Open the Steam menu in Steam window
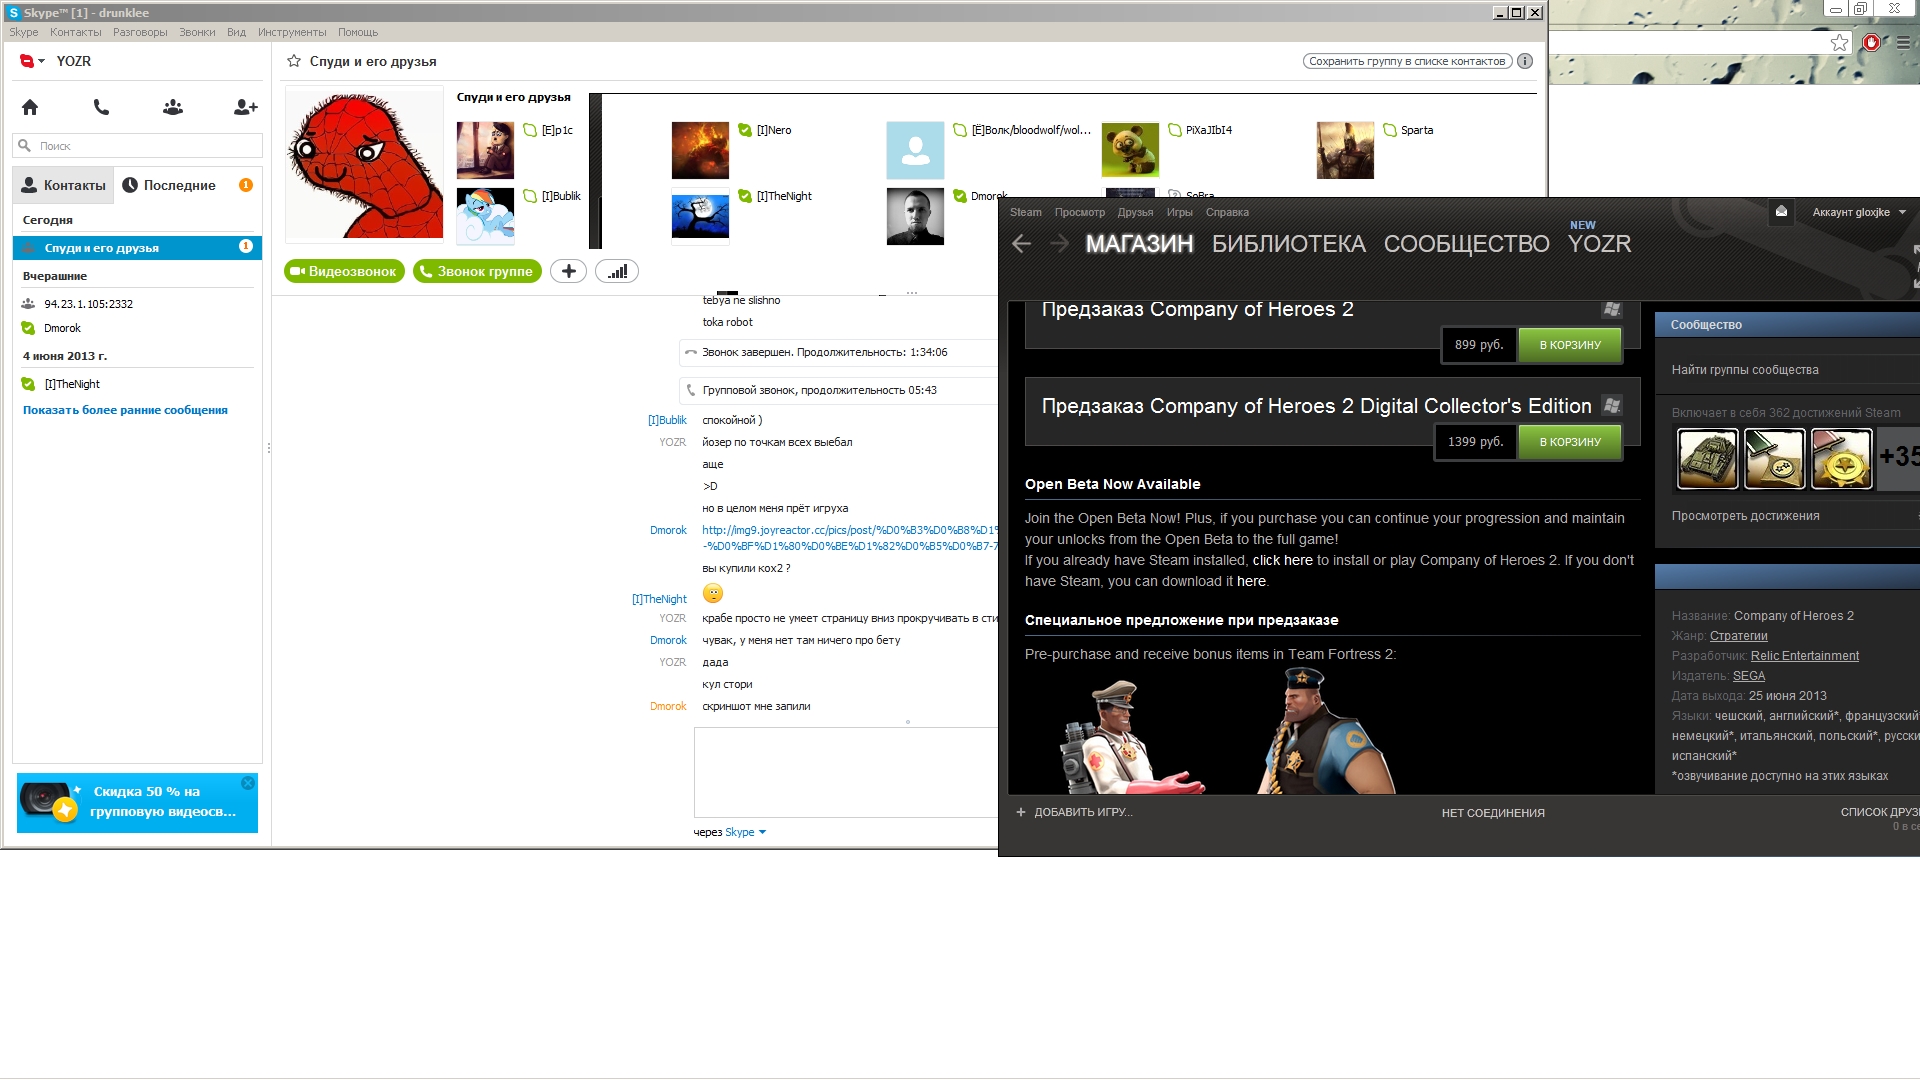This screenshot has width=1920, height=1080. [x=1025, y=212]
